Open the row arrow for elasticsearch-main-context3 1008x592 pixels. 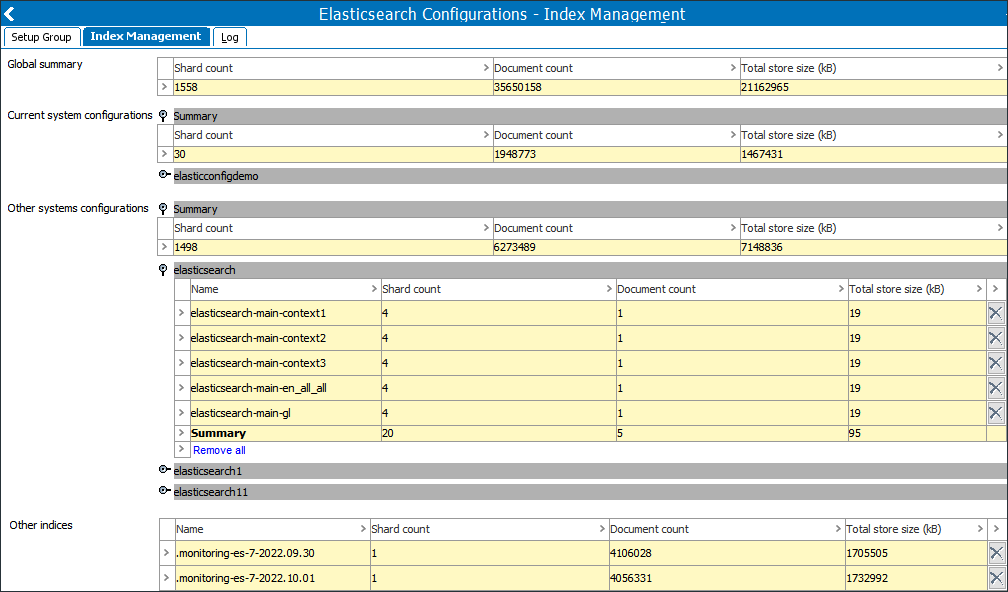click(x=182, y=363)
